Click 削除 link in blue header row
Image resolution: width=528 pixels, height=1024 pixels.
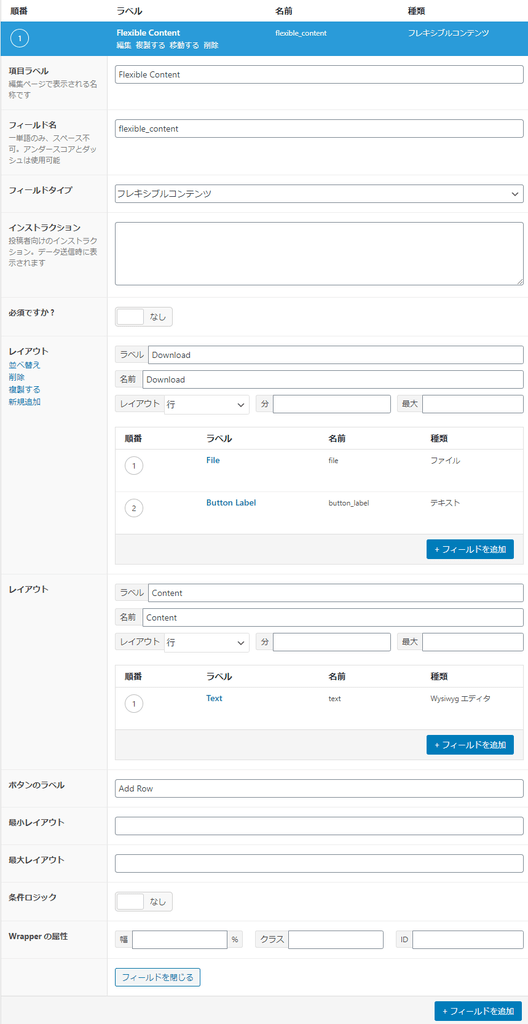click(211, 45)
